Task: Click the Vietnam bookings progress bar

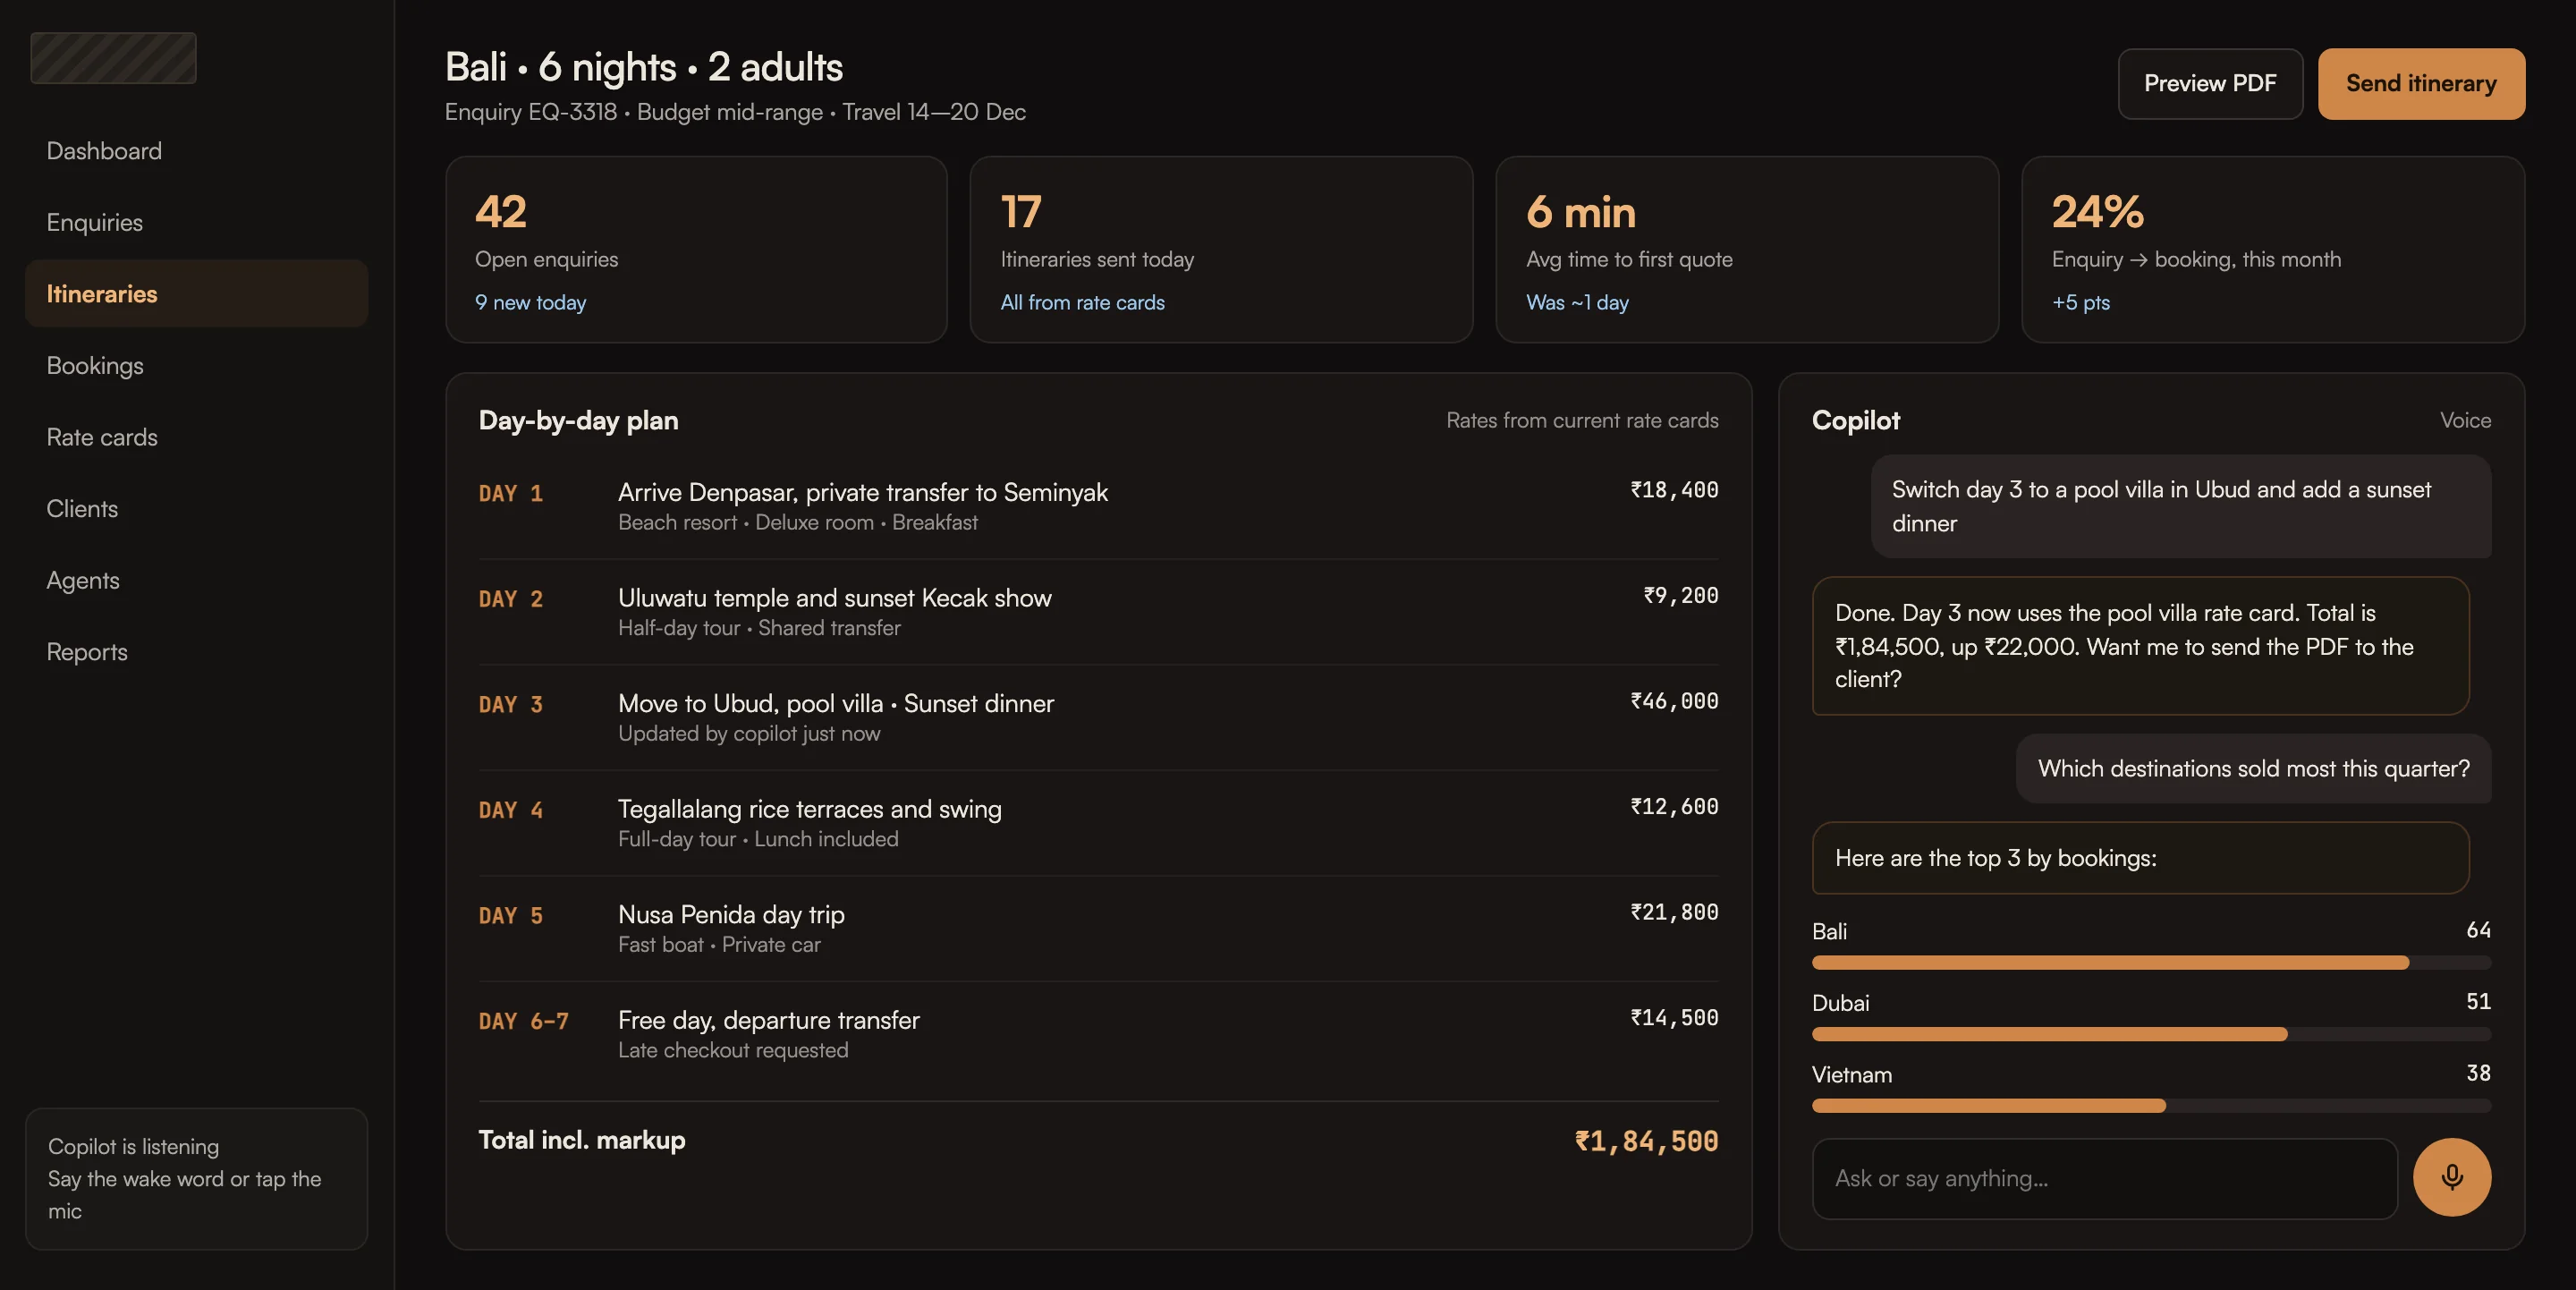Action: (x=2151, y=1106)
